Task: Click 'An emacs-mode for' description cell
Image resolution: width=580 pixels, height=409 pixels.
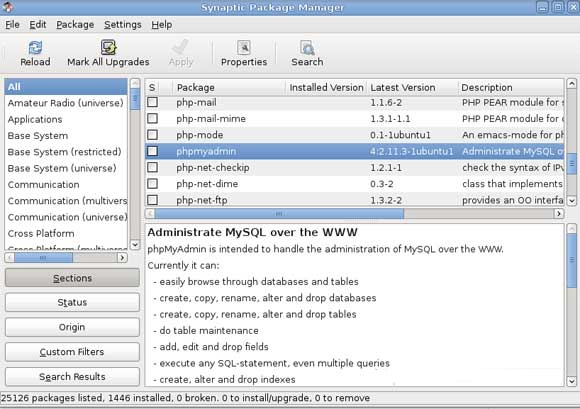Action: [513, 135]
